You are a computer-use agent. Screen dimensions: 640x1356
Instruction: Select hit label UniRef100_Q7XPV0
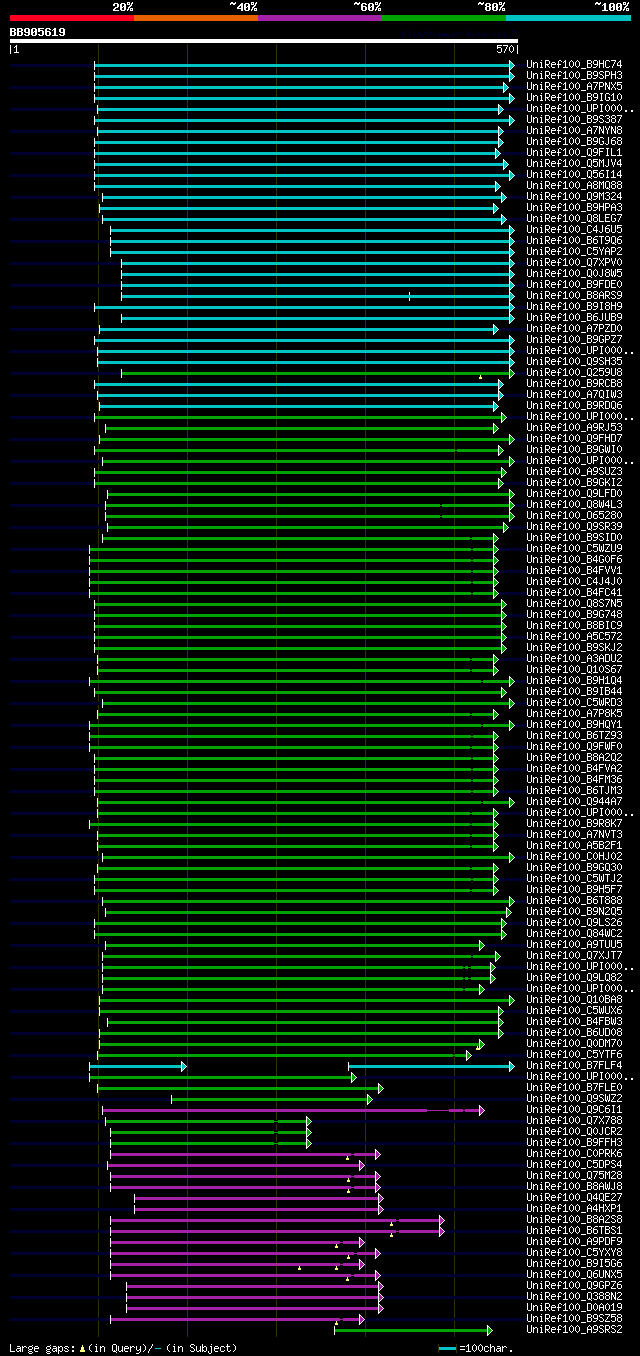click(574, 263)
